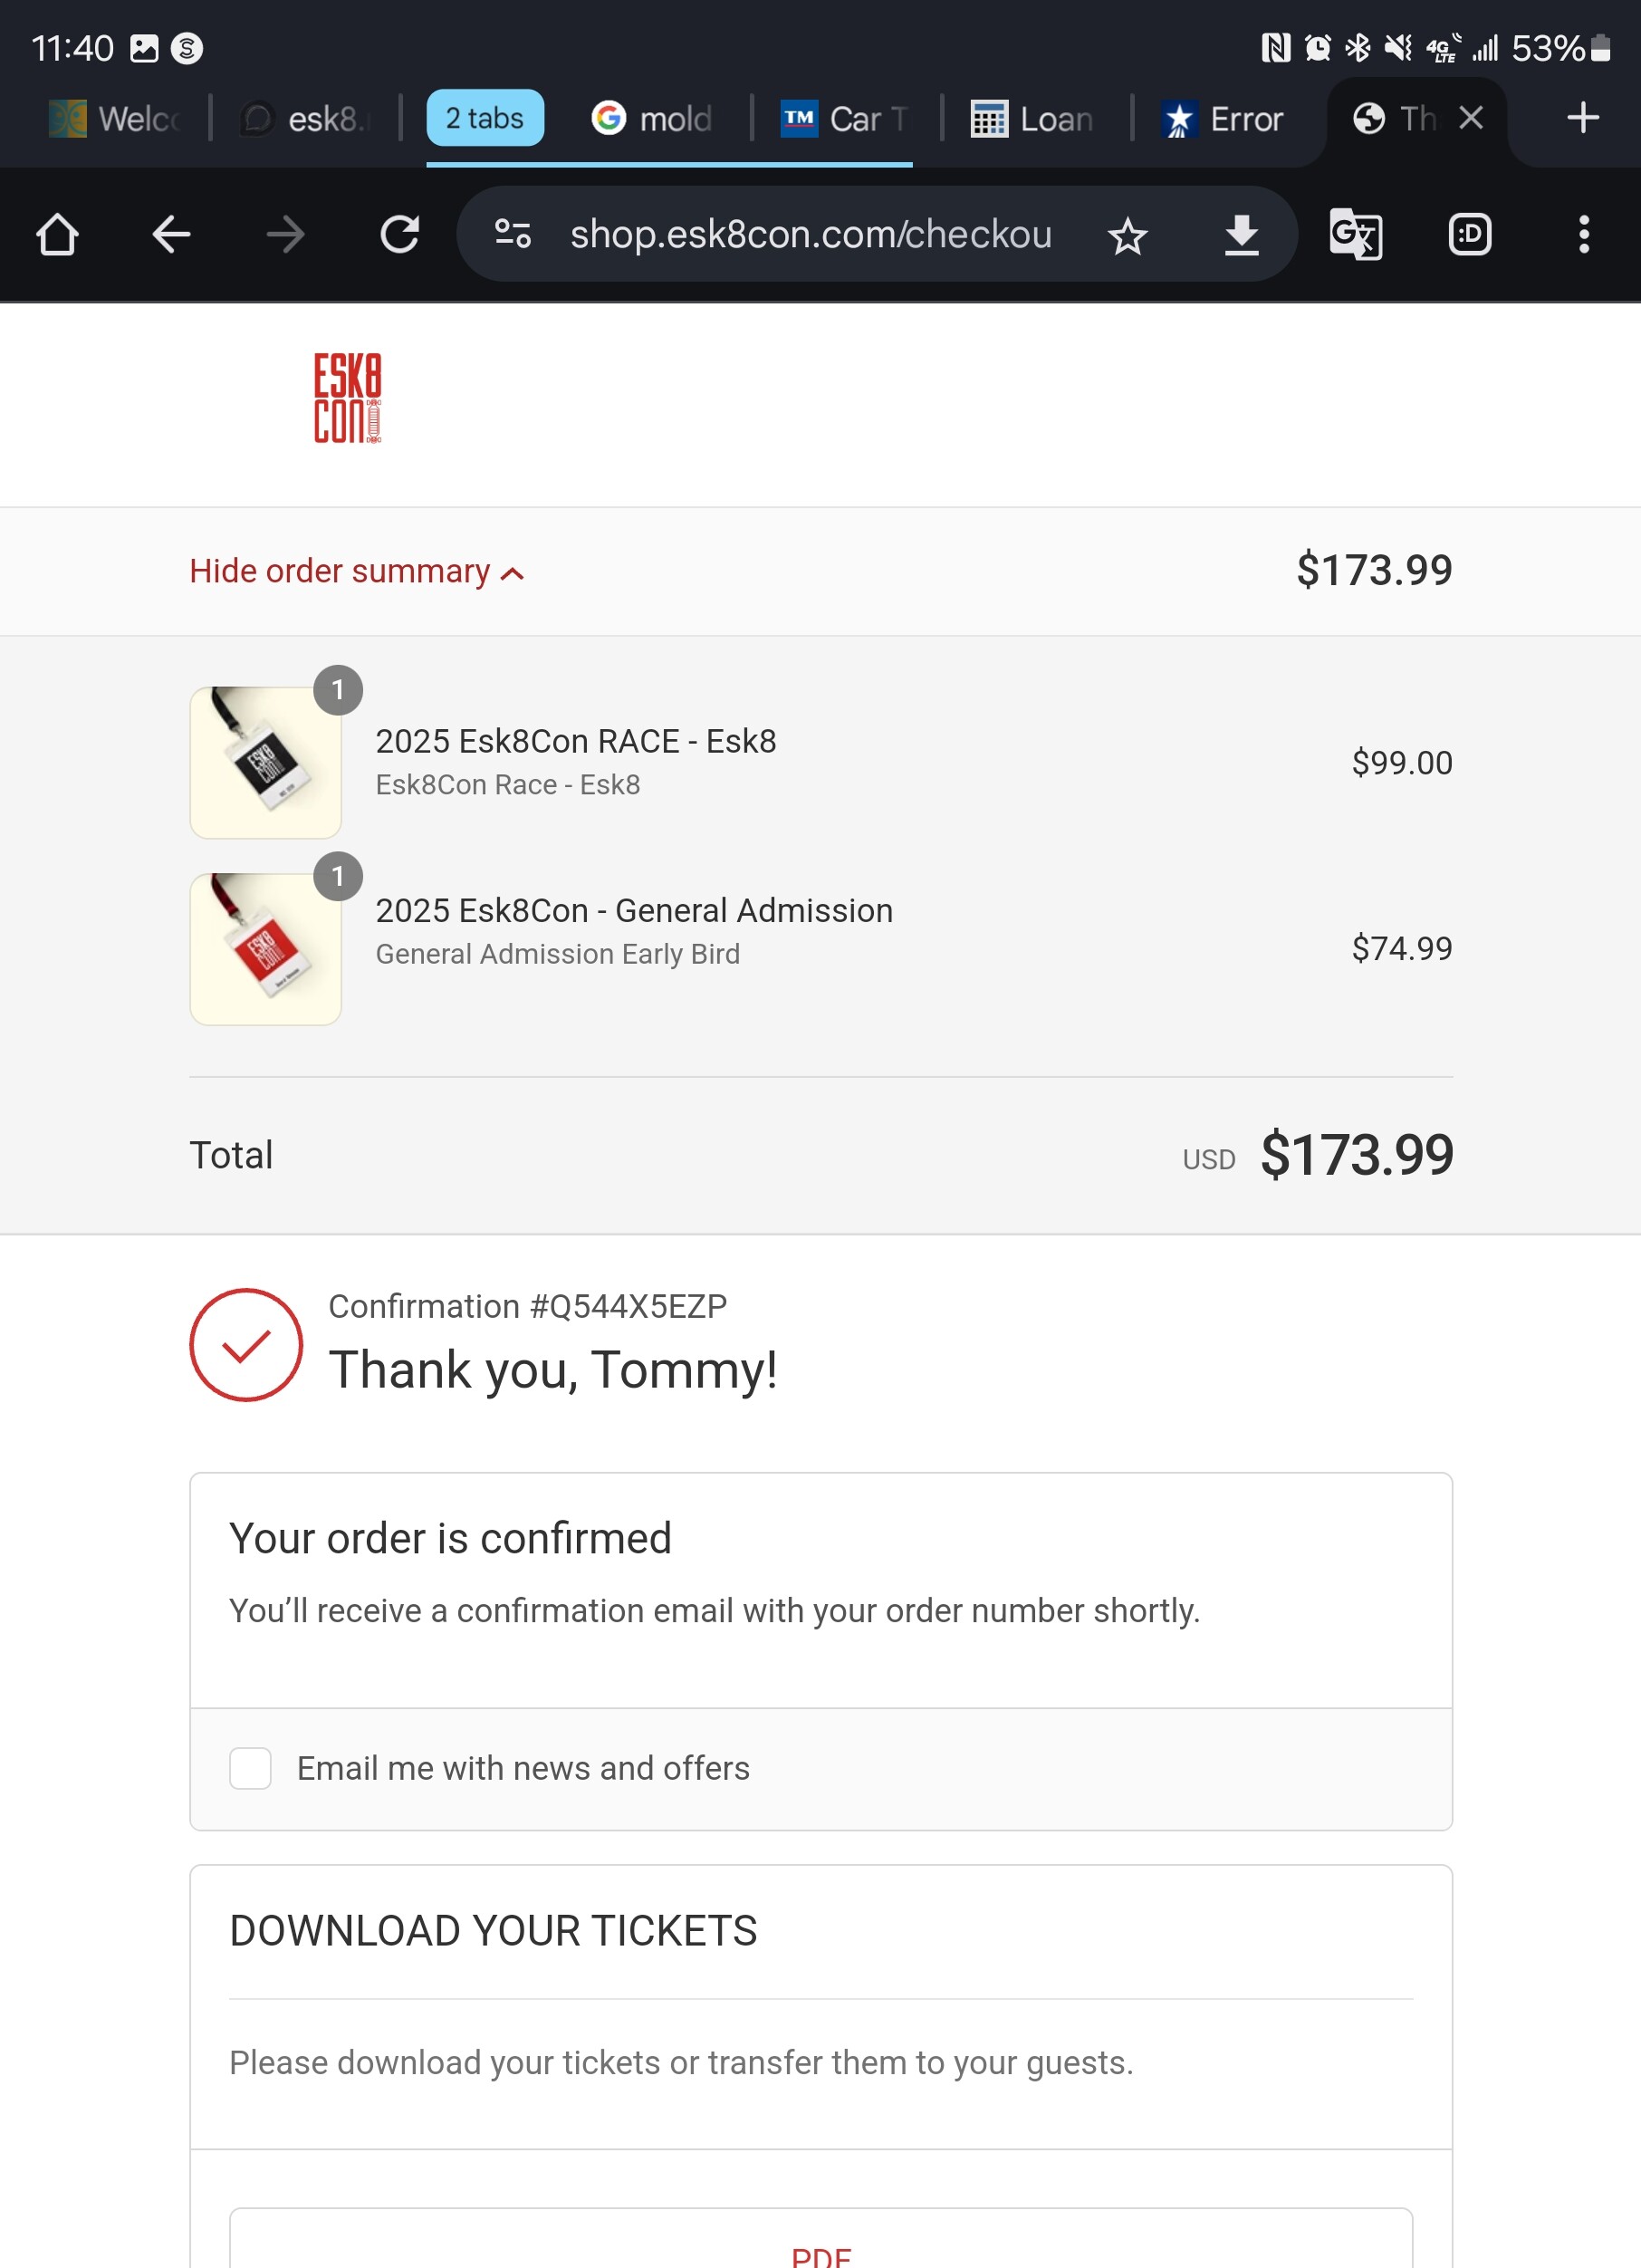This screenshot has width=1641, height=2268.
Task: Tap the site settings icon in address bar
Action: [x=513, y=235]
